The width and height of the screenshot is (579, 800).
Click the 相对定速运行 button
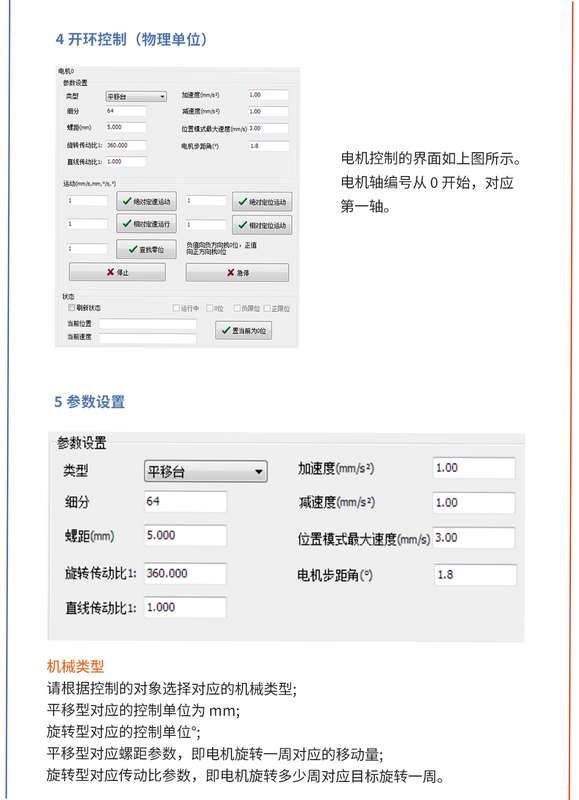146,223
